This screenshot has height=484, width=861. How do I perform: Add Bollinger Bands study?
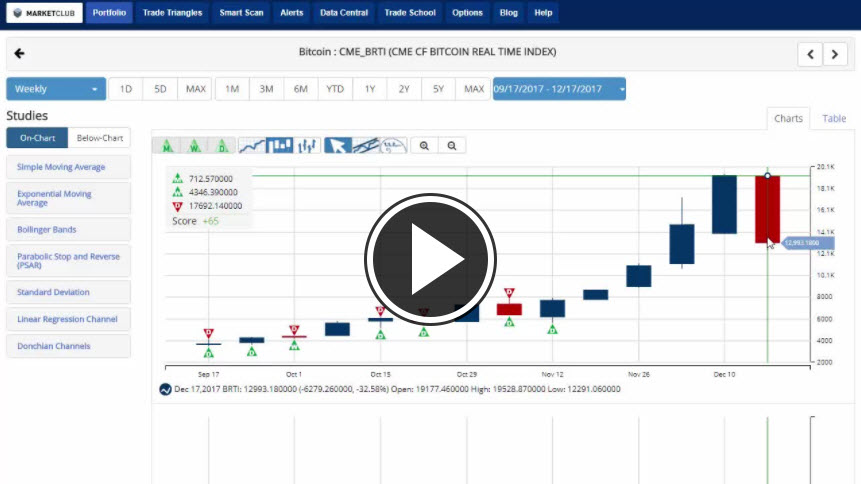pyautogui.click(x=69, y=230)
